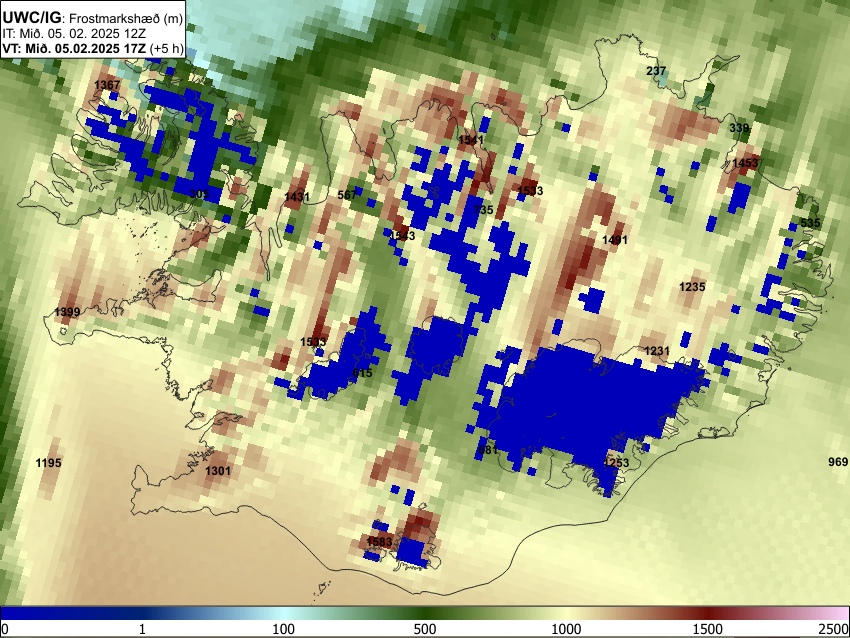Viewport: 850px width, 638px height.
Task: Click the 'IT: Mið. 05. 02. 2025 12Z' line
Action: click(74, 34)
